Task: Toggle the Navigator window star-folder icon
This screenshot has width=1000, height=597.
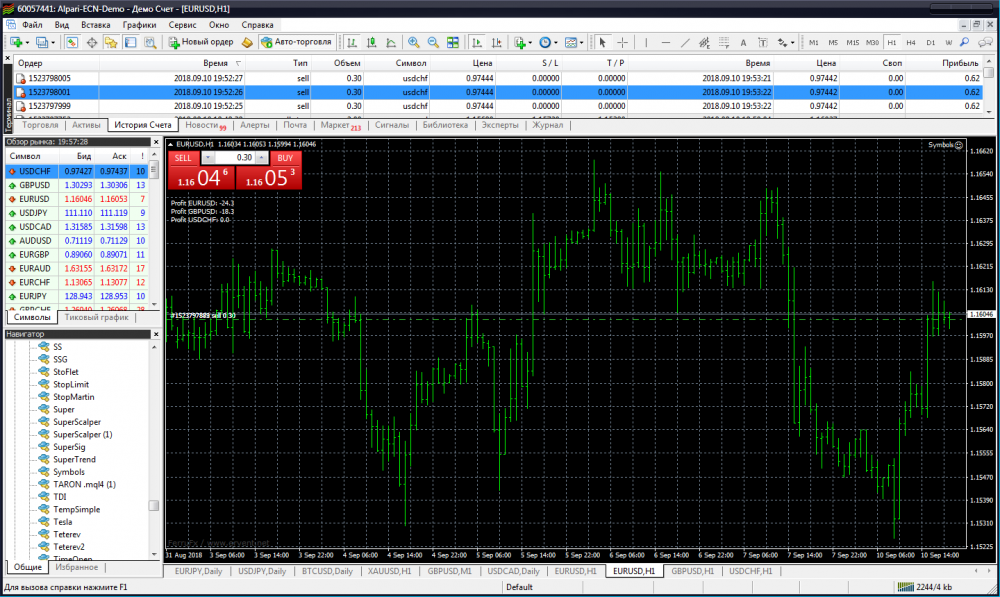Action: tap(111, 42)
